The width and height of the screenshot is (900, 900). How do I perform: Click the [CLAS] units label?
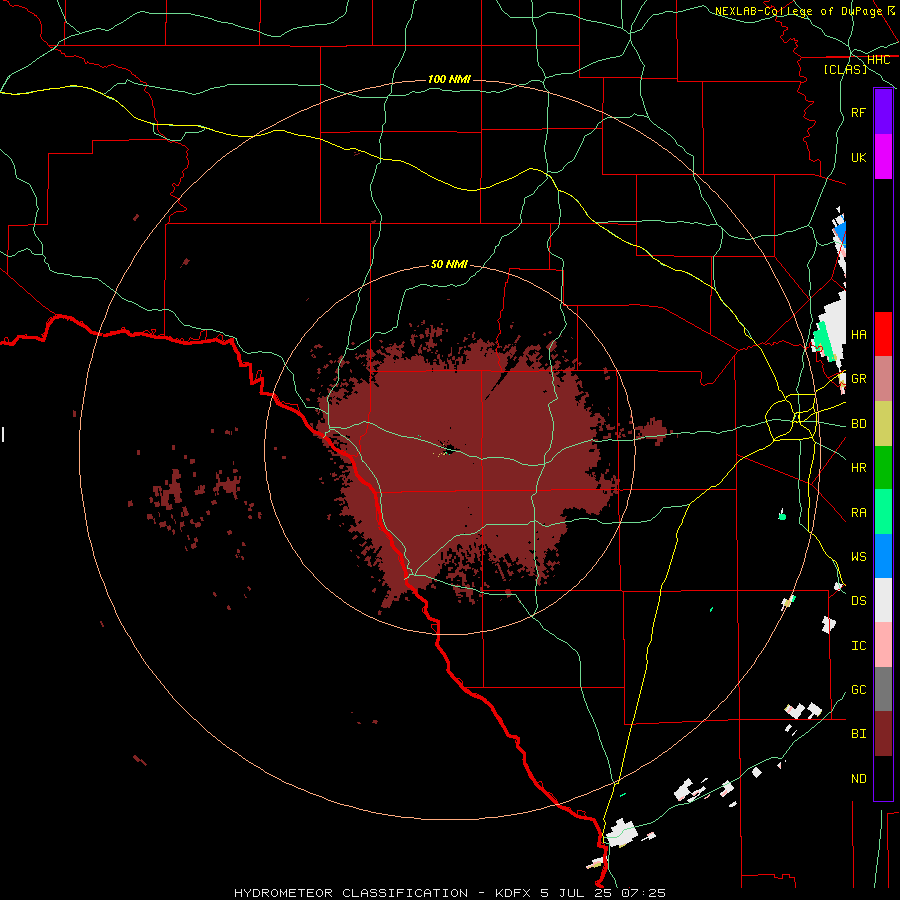[x=845, y=69]
